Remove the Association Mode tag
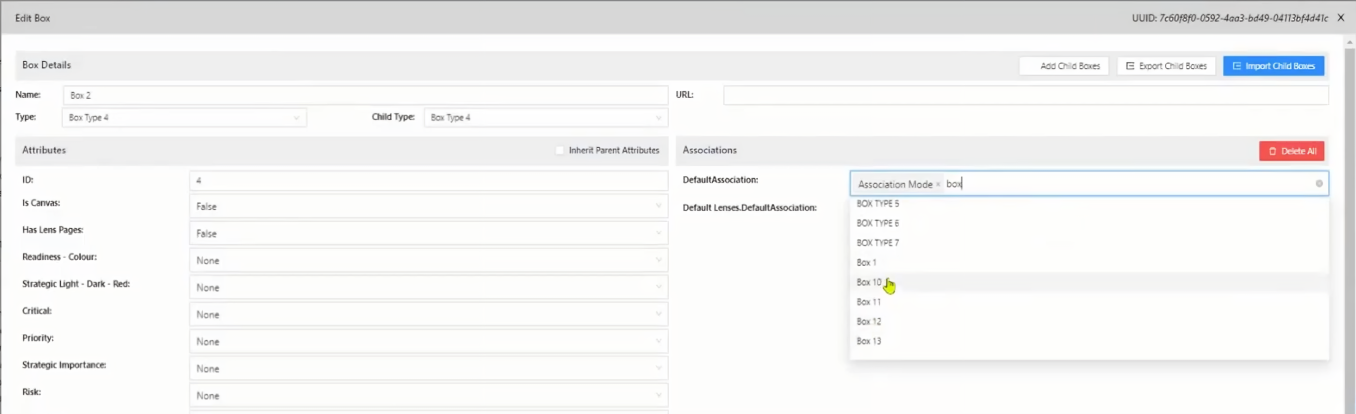 [x=938, y=185]
